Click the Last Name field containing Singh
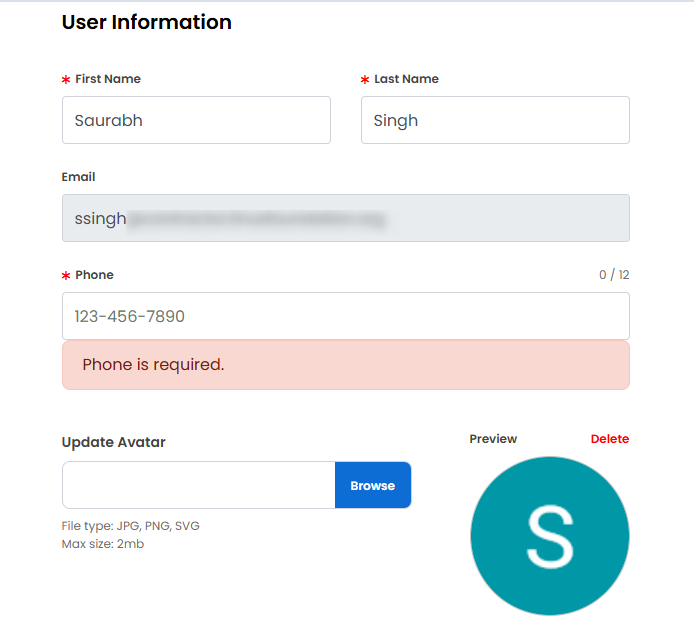694x643 pixels. tap(495, 120)
